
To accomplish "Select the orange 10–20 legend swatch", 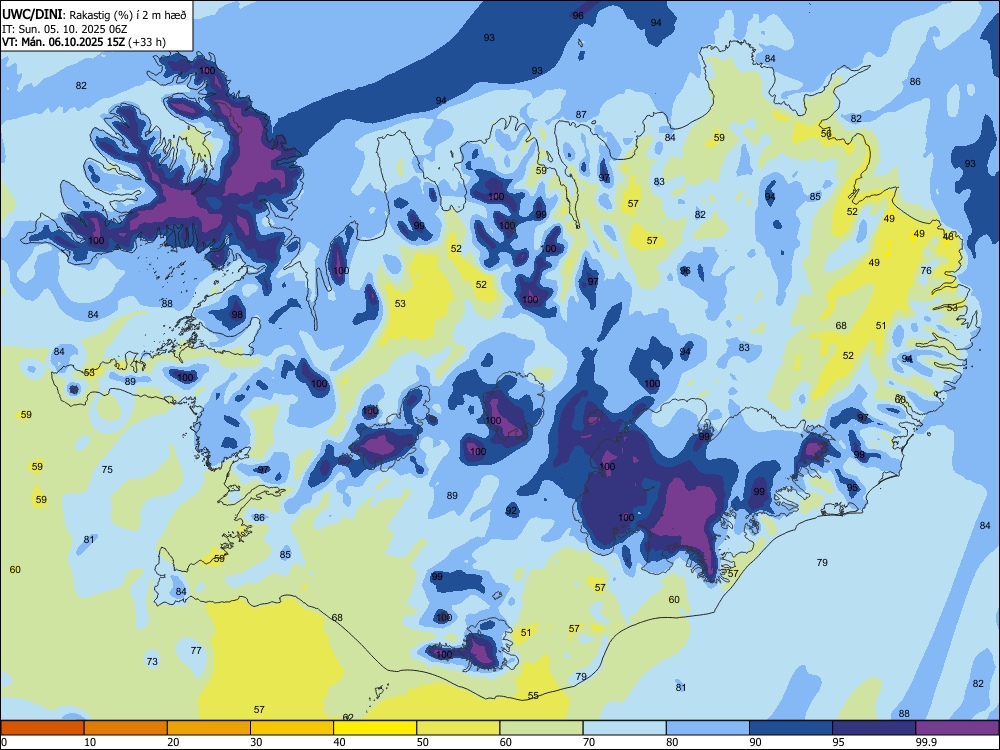I will 126,728.
